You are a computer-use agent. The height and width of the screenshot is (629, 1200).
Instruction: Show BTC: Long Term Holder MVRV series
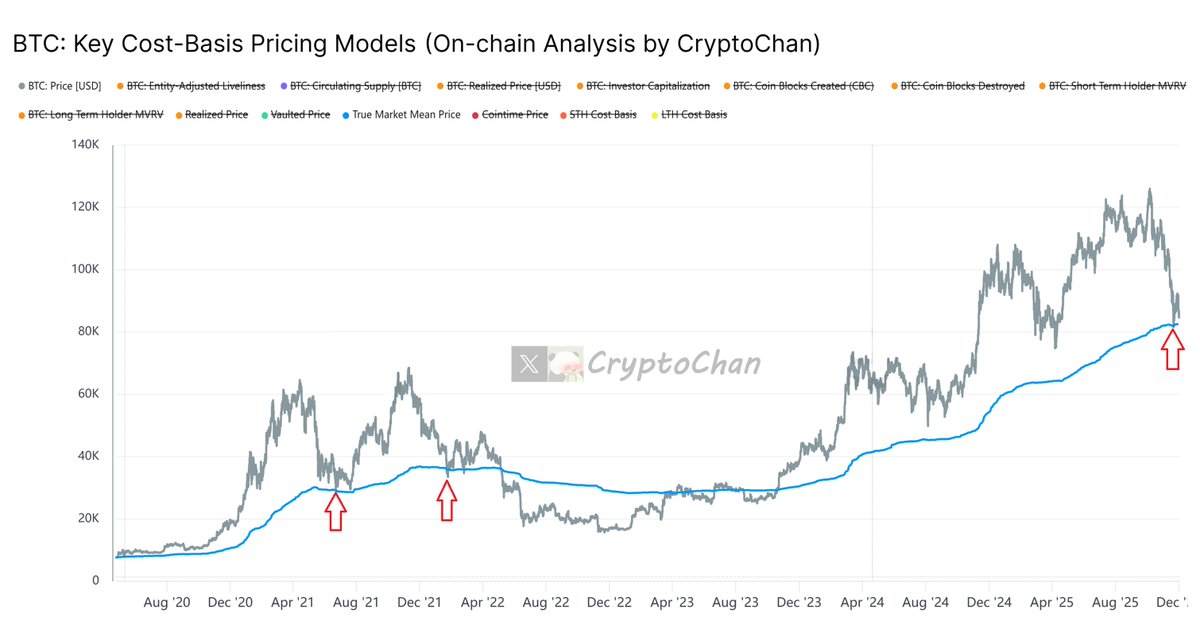pos(95,115)
